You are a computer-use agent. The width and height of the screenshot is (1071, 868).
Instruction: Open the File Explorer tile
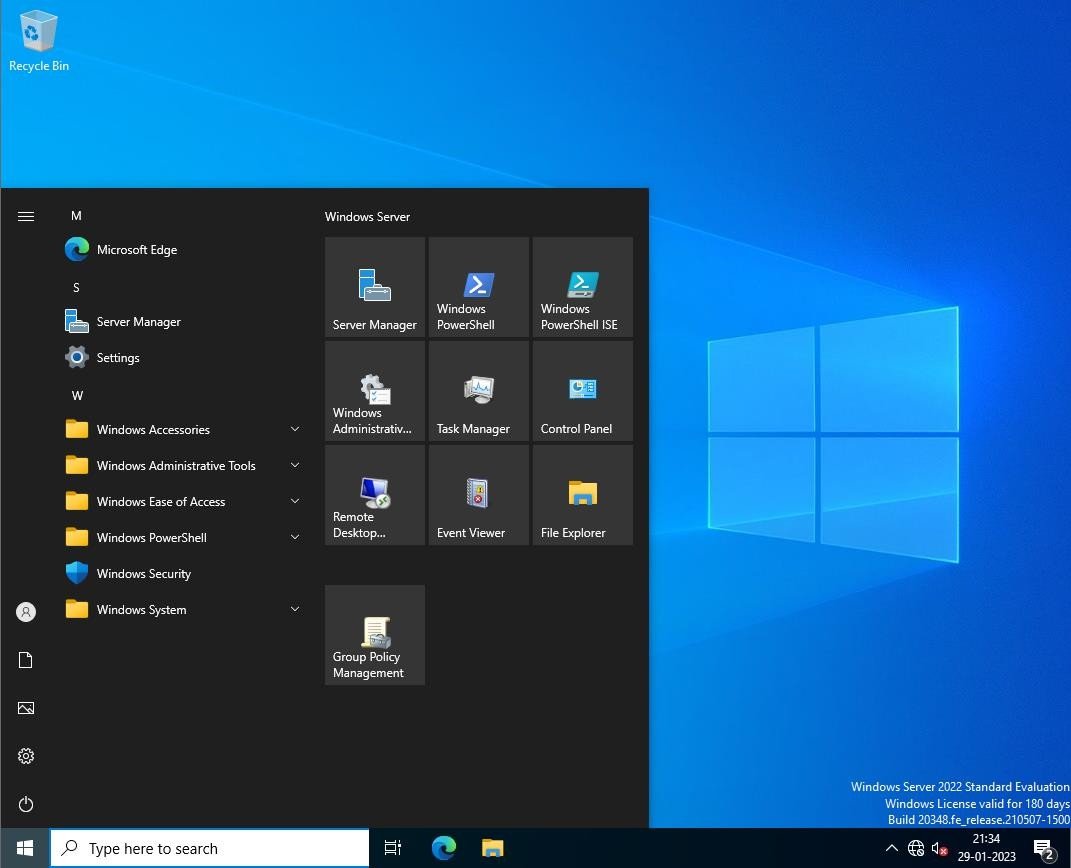583,495
